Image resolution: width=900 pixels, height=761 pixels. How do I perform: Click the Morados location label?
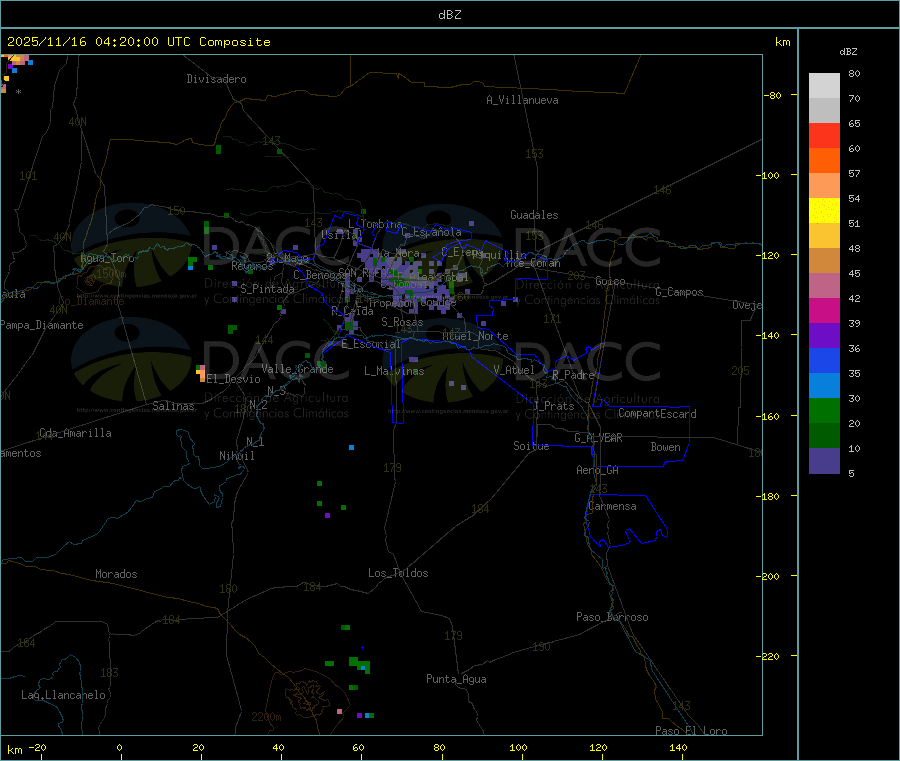(116, 574)
